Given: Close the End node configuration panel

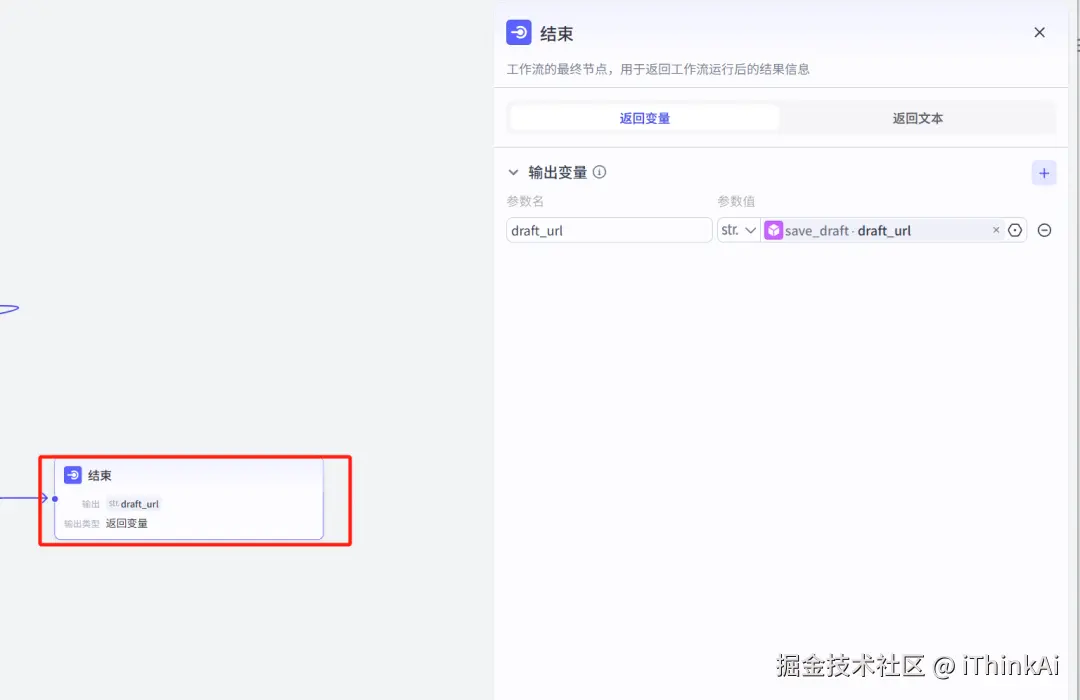Looking at the screenshot, I should [1039, 32].
